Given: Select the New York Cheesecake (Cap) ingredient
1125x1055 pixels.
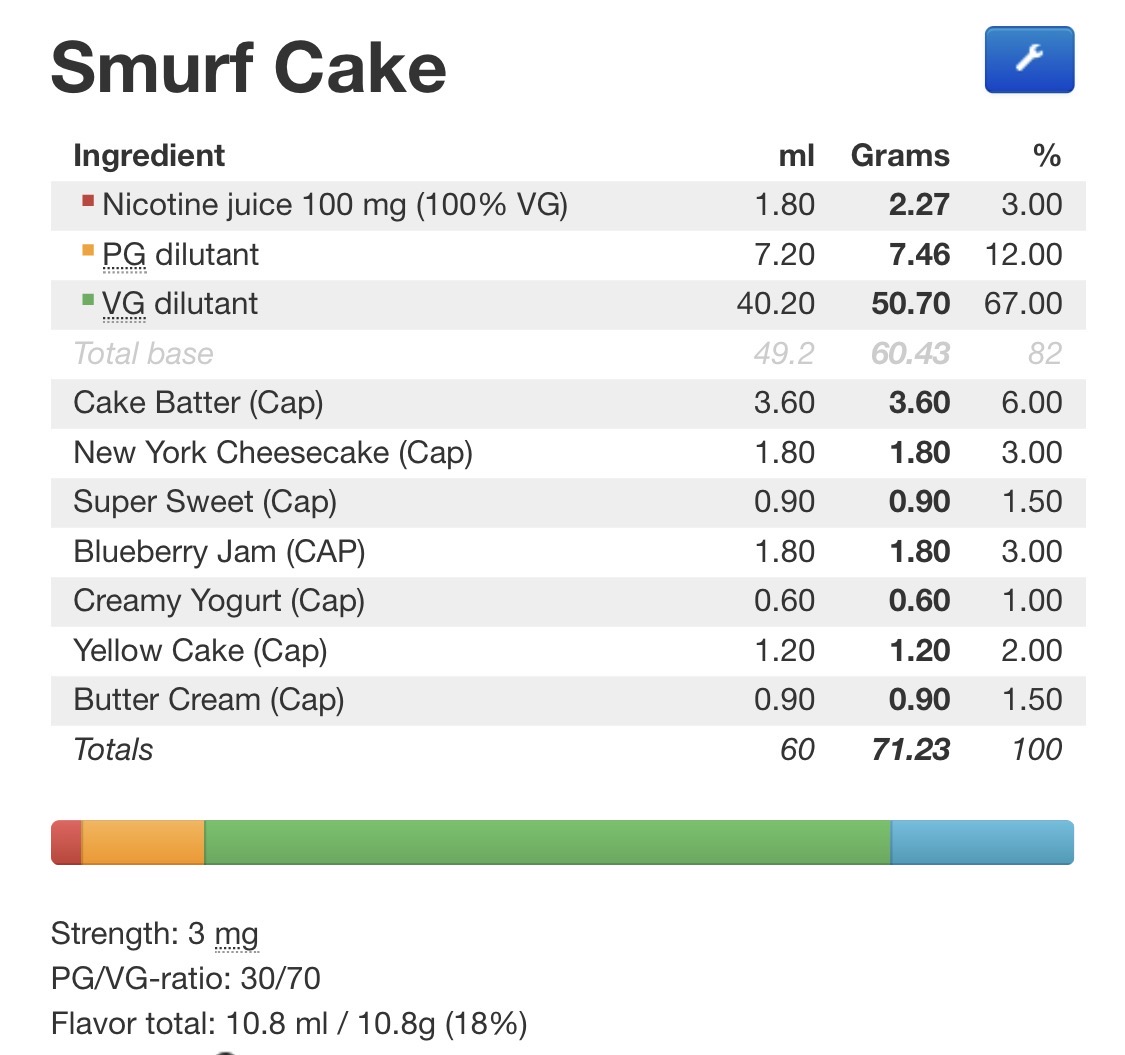Looking at the screenshot, I should (x=272, y=452).
